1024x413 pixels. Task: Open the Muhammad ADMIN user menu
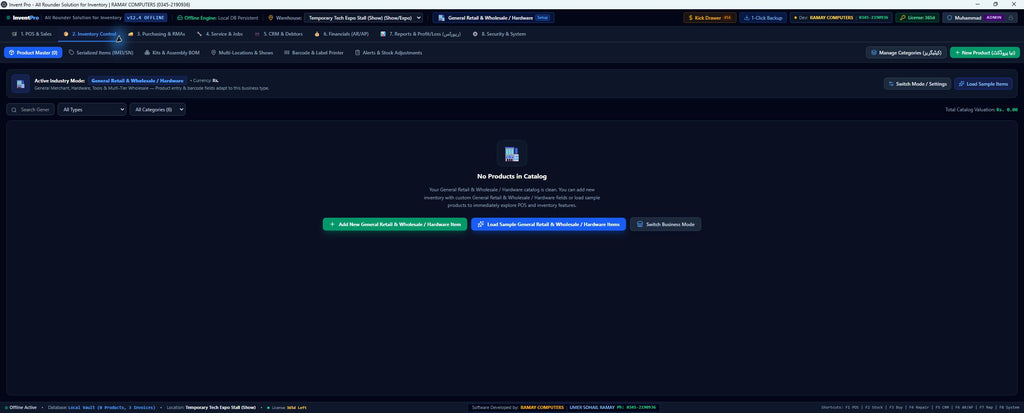click(x=980, y=18)
